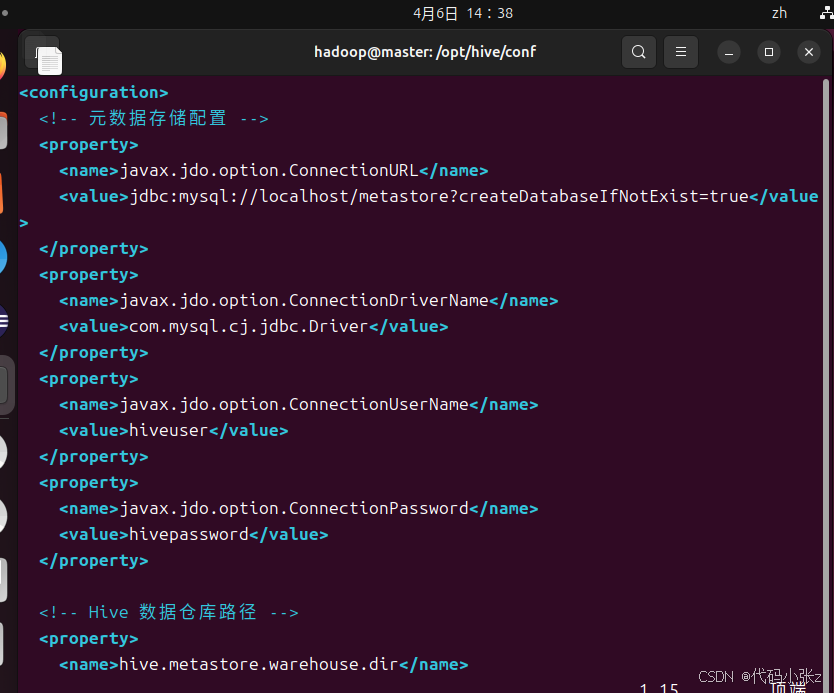Click the wired network icon in the top bar
Viewport: 834px width, 693px height.
click(825, 13)
